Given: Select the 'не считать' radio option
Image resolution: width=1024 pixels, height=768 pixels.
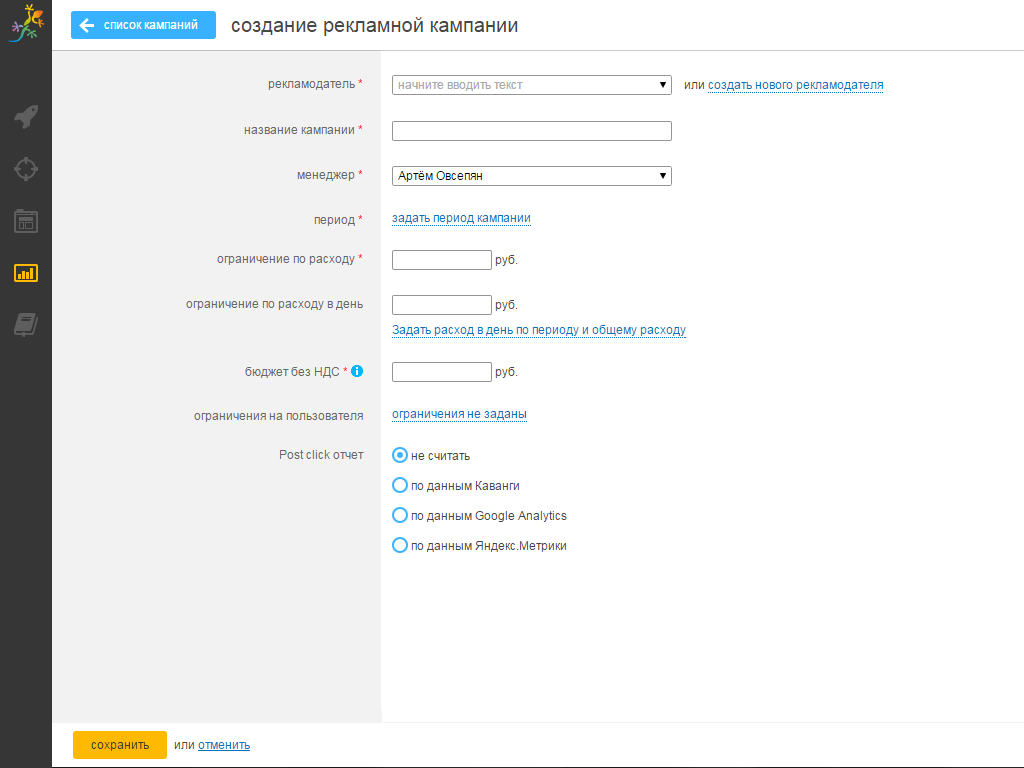Looking at the screenshot, I should [400, 455].
